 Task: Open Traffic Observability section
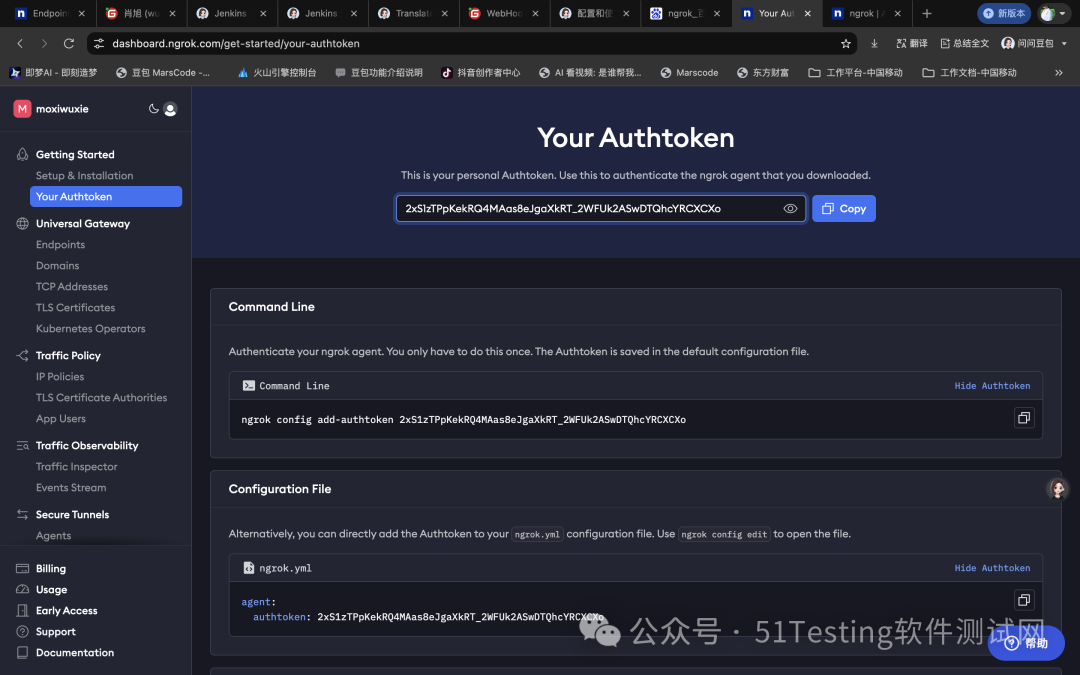(x=87, y=446)
